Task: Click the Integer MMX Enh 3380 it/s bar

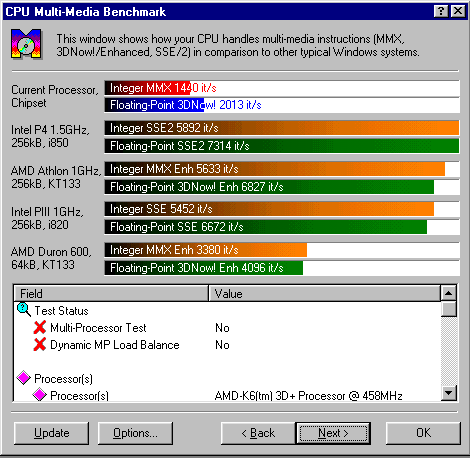Action: tap(282, 250)
